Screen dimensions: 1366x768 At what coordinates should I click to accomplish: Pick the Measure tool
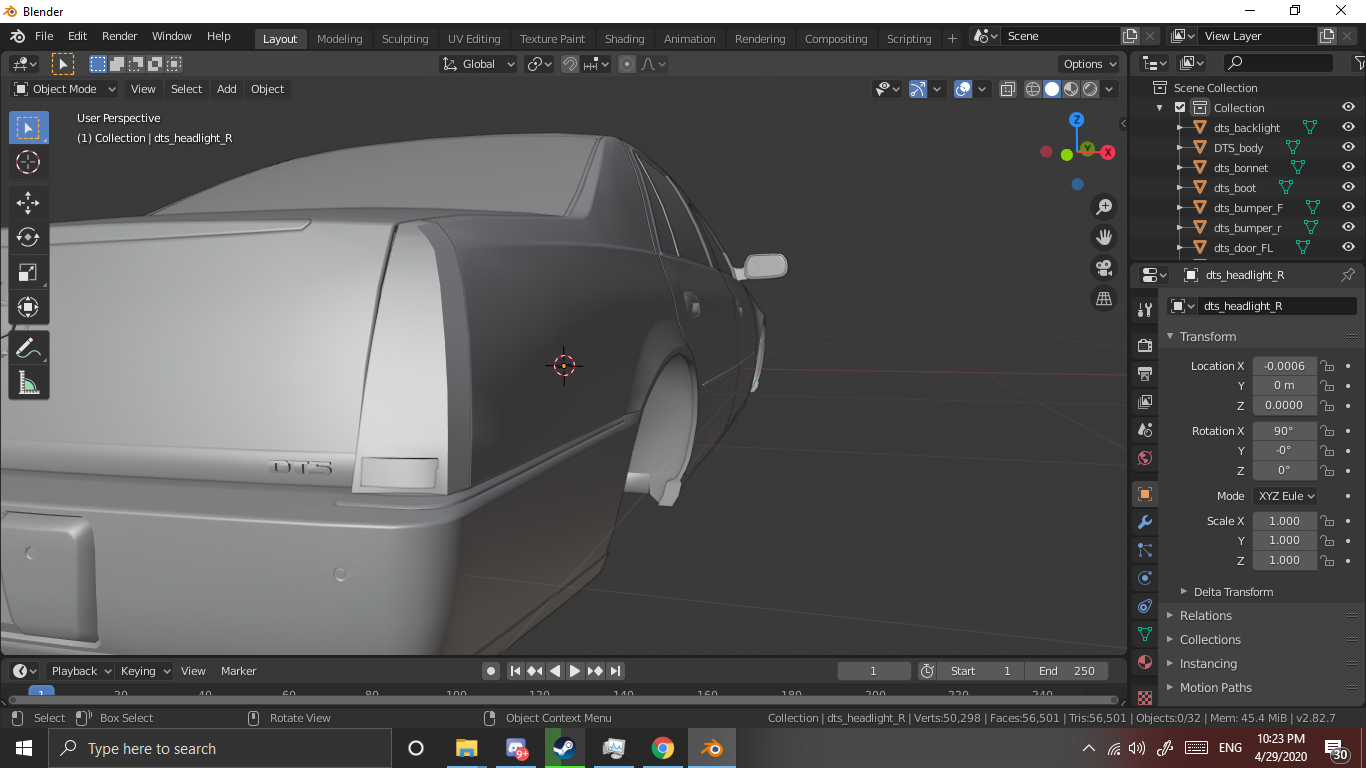pos(28,383)
